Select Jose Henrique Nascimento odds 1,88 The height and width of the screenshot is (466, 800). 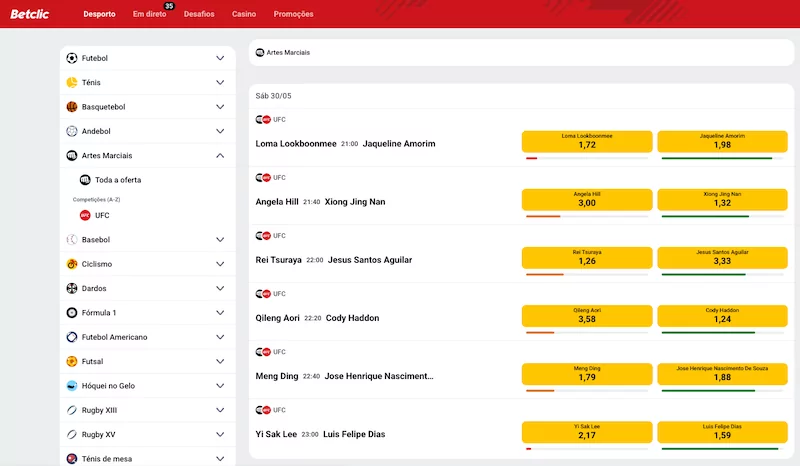(x=722, y=374)
